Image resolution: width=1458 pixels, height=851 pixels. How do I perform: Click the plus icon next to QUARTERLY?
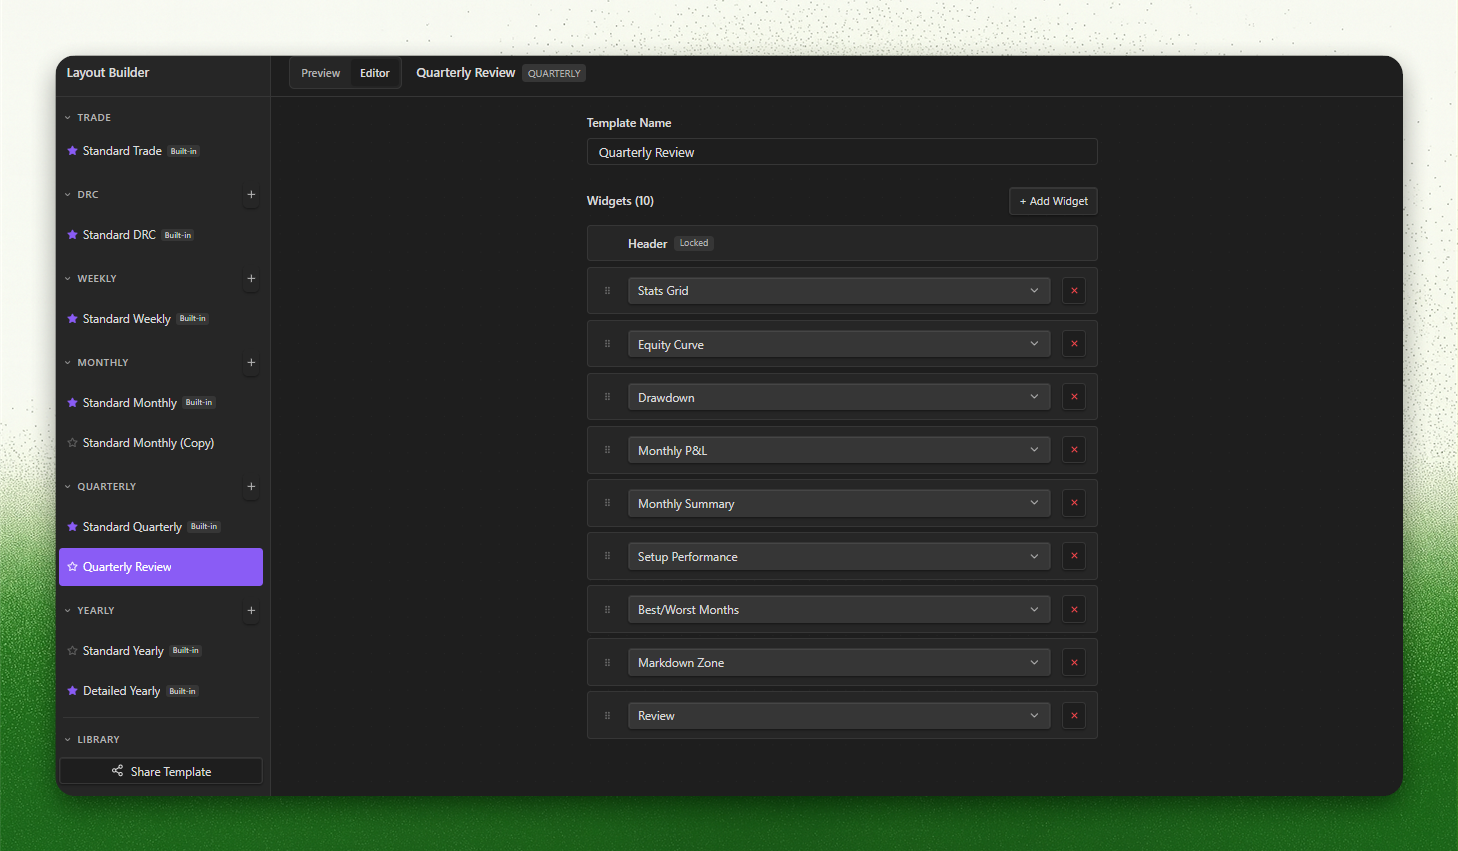pos(251,487)
